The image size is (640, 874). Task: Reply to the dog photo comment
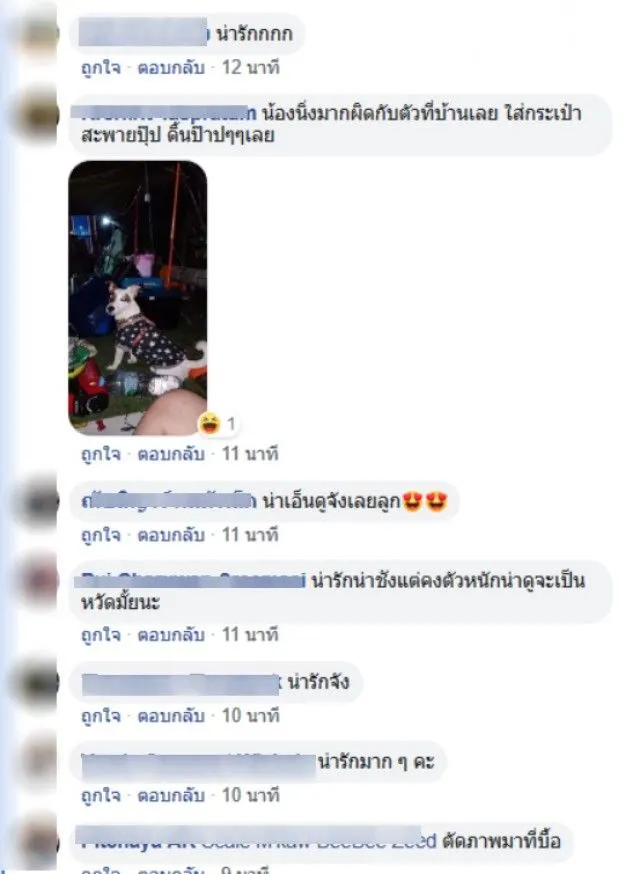coord(171,454)
